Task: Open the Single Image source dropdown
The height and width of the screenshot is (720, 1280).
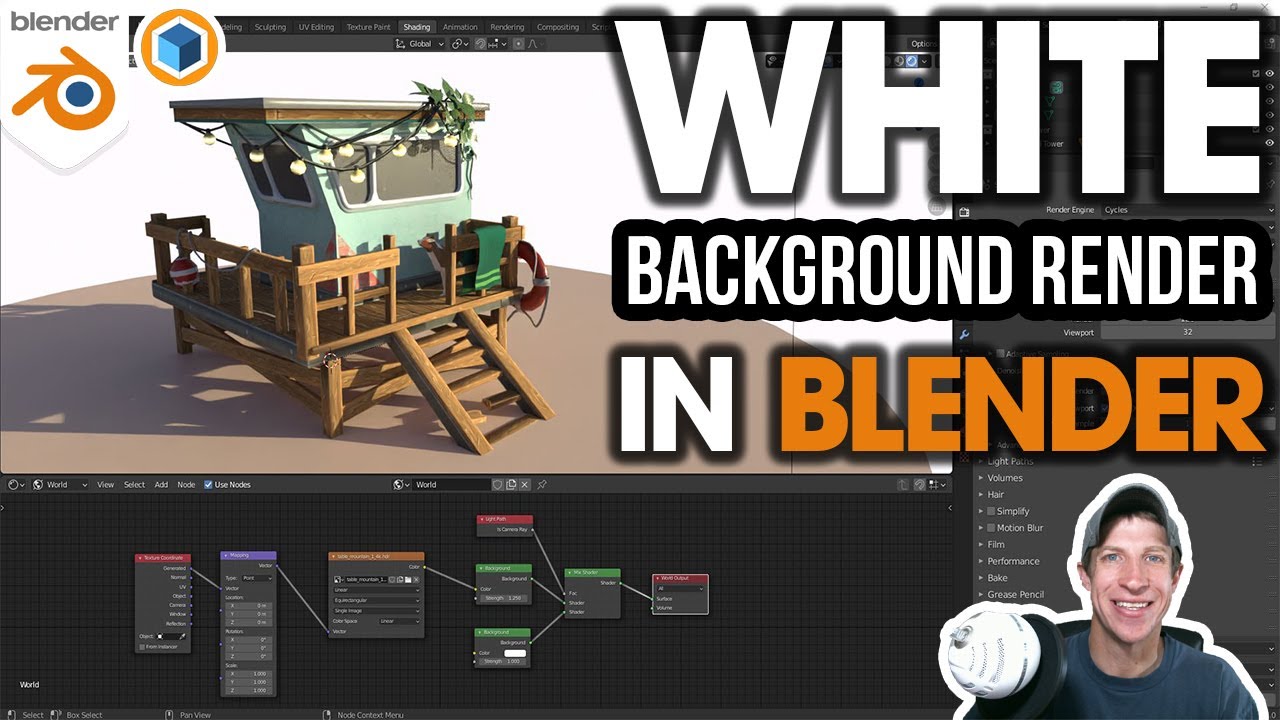Action: (376, 610)
